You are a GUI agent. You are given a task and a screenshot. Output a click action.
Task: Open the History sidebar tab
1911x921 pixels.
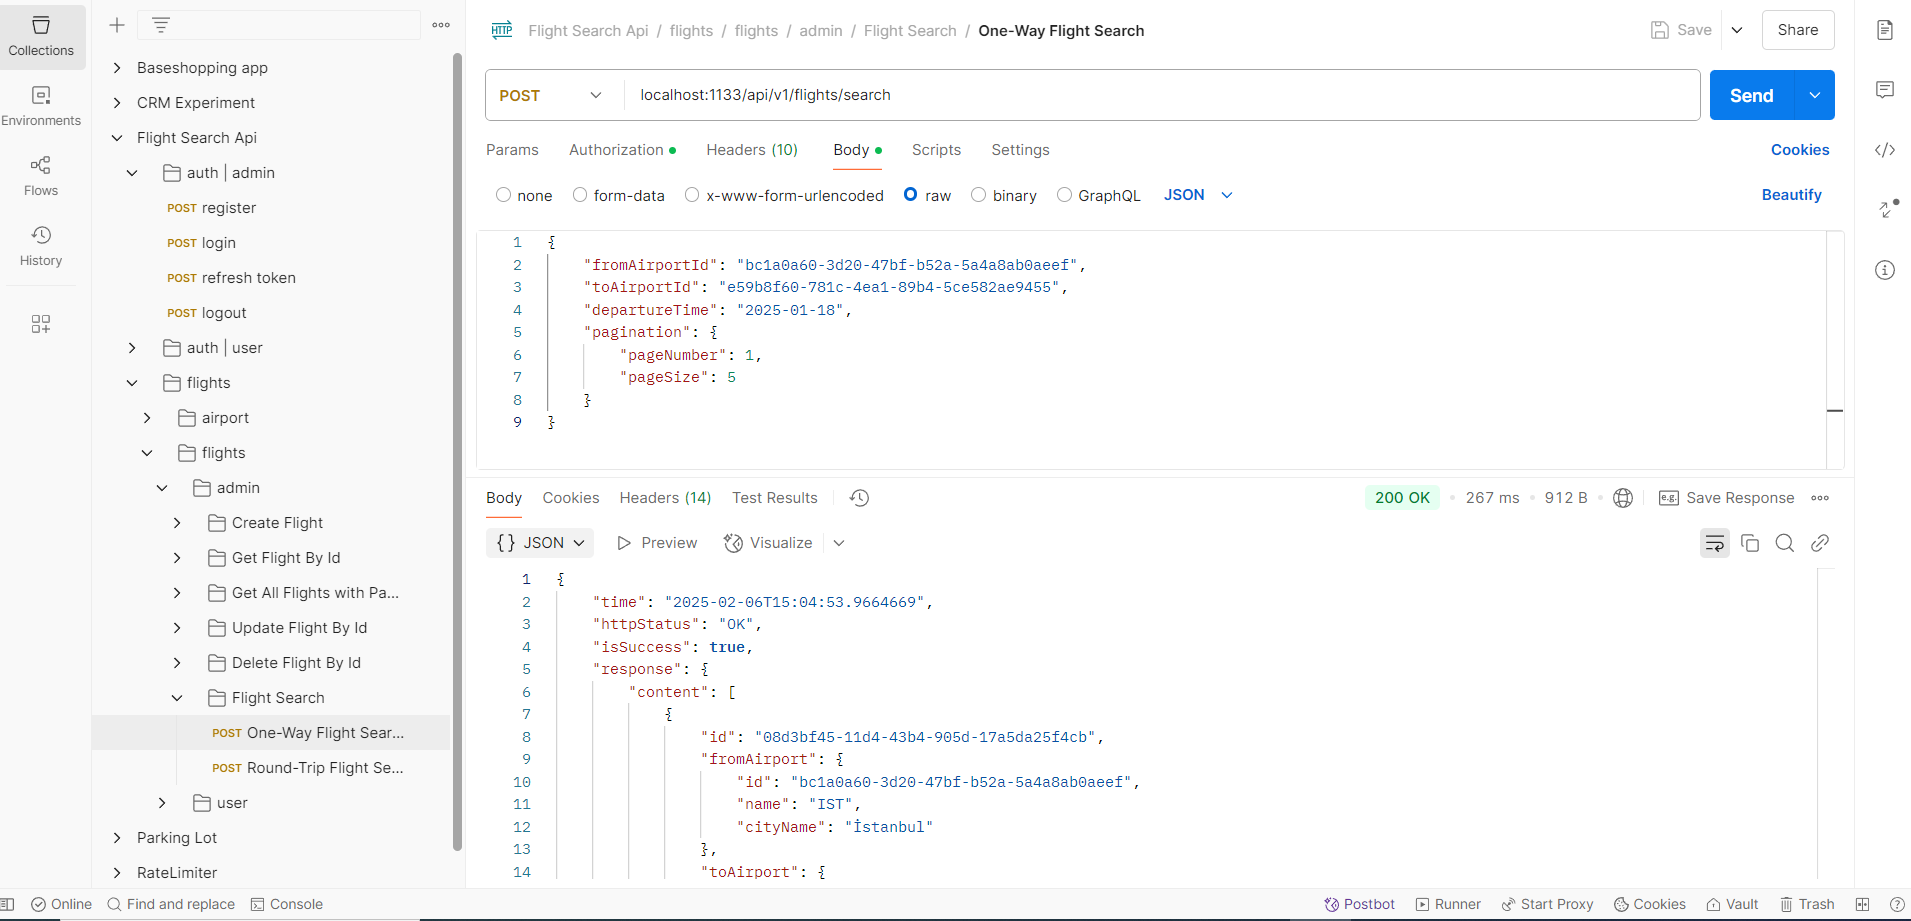tap(41, 246)
